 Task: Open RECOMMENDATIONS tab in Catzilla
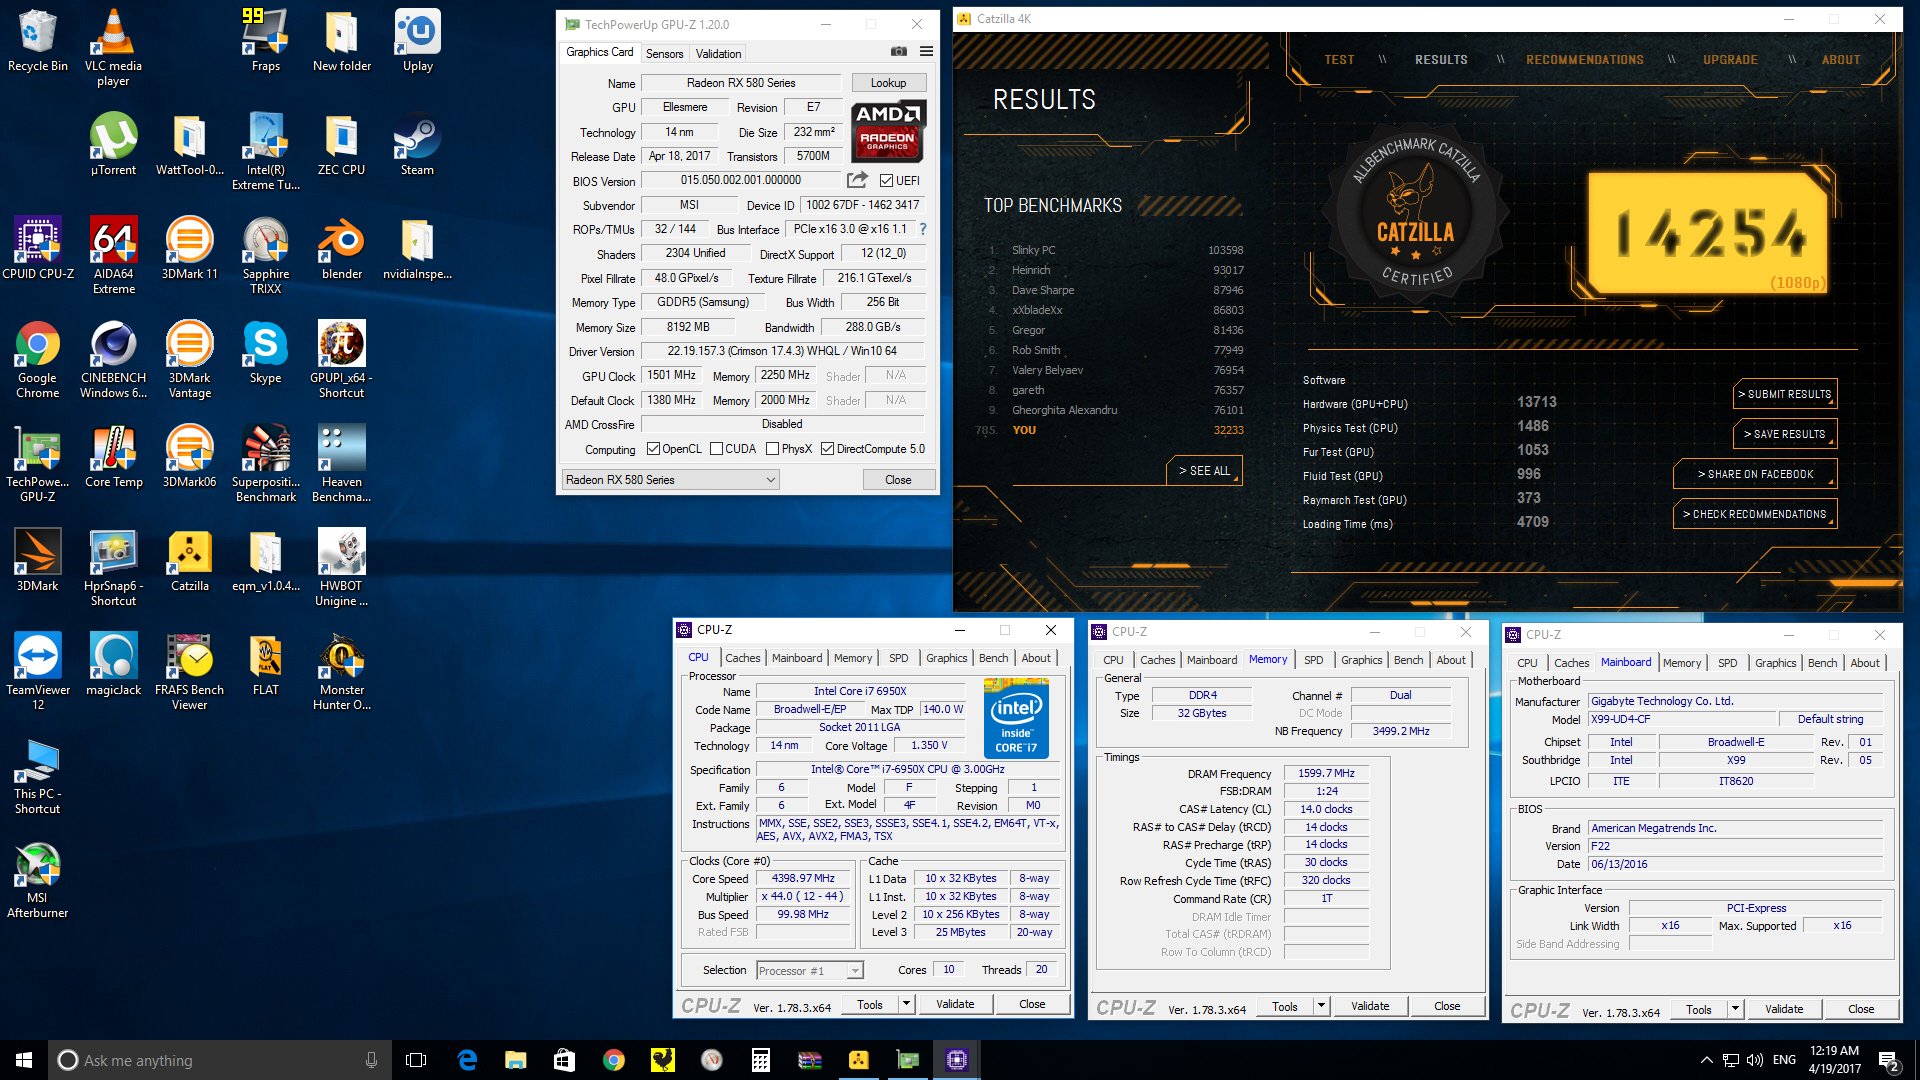[x=1584, y=60]
